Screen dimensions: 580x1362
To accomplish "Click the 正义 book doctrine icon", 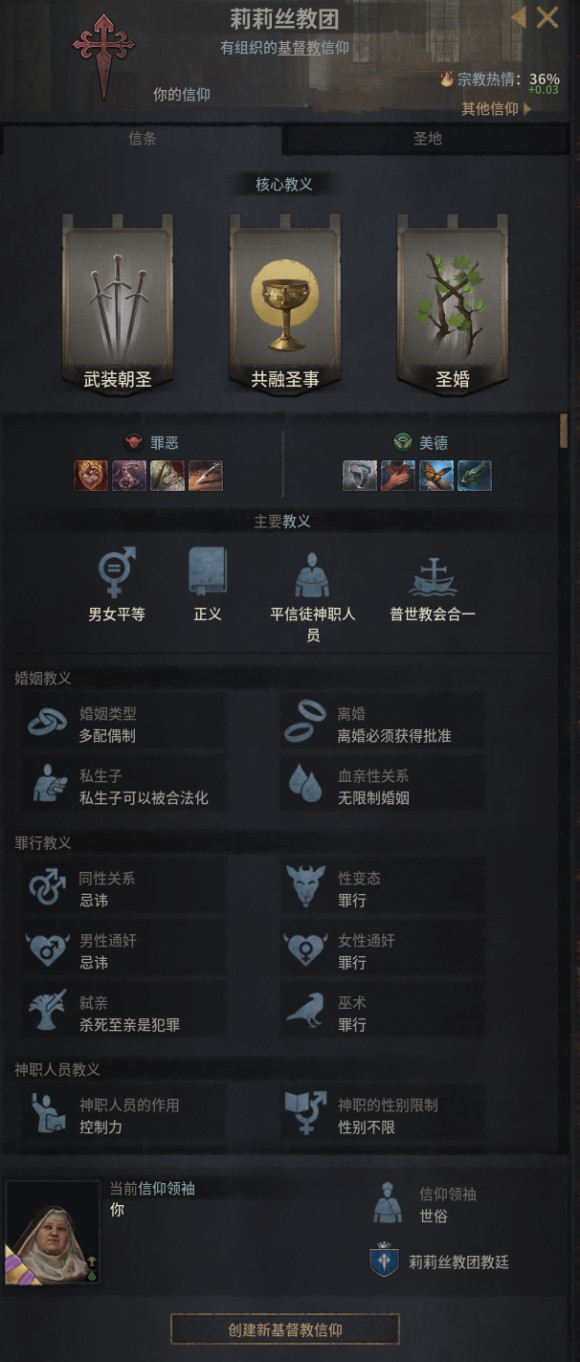I will (x=208, y=572).
